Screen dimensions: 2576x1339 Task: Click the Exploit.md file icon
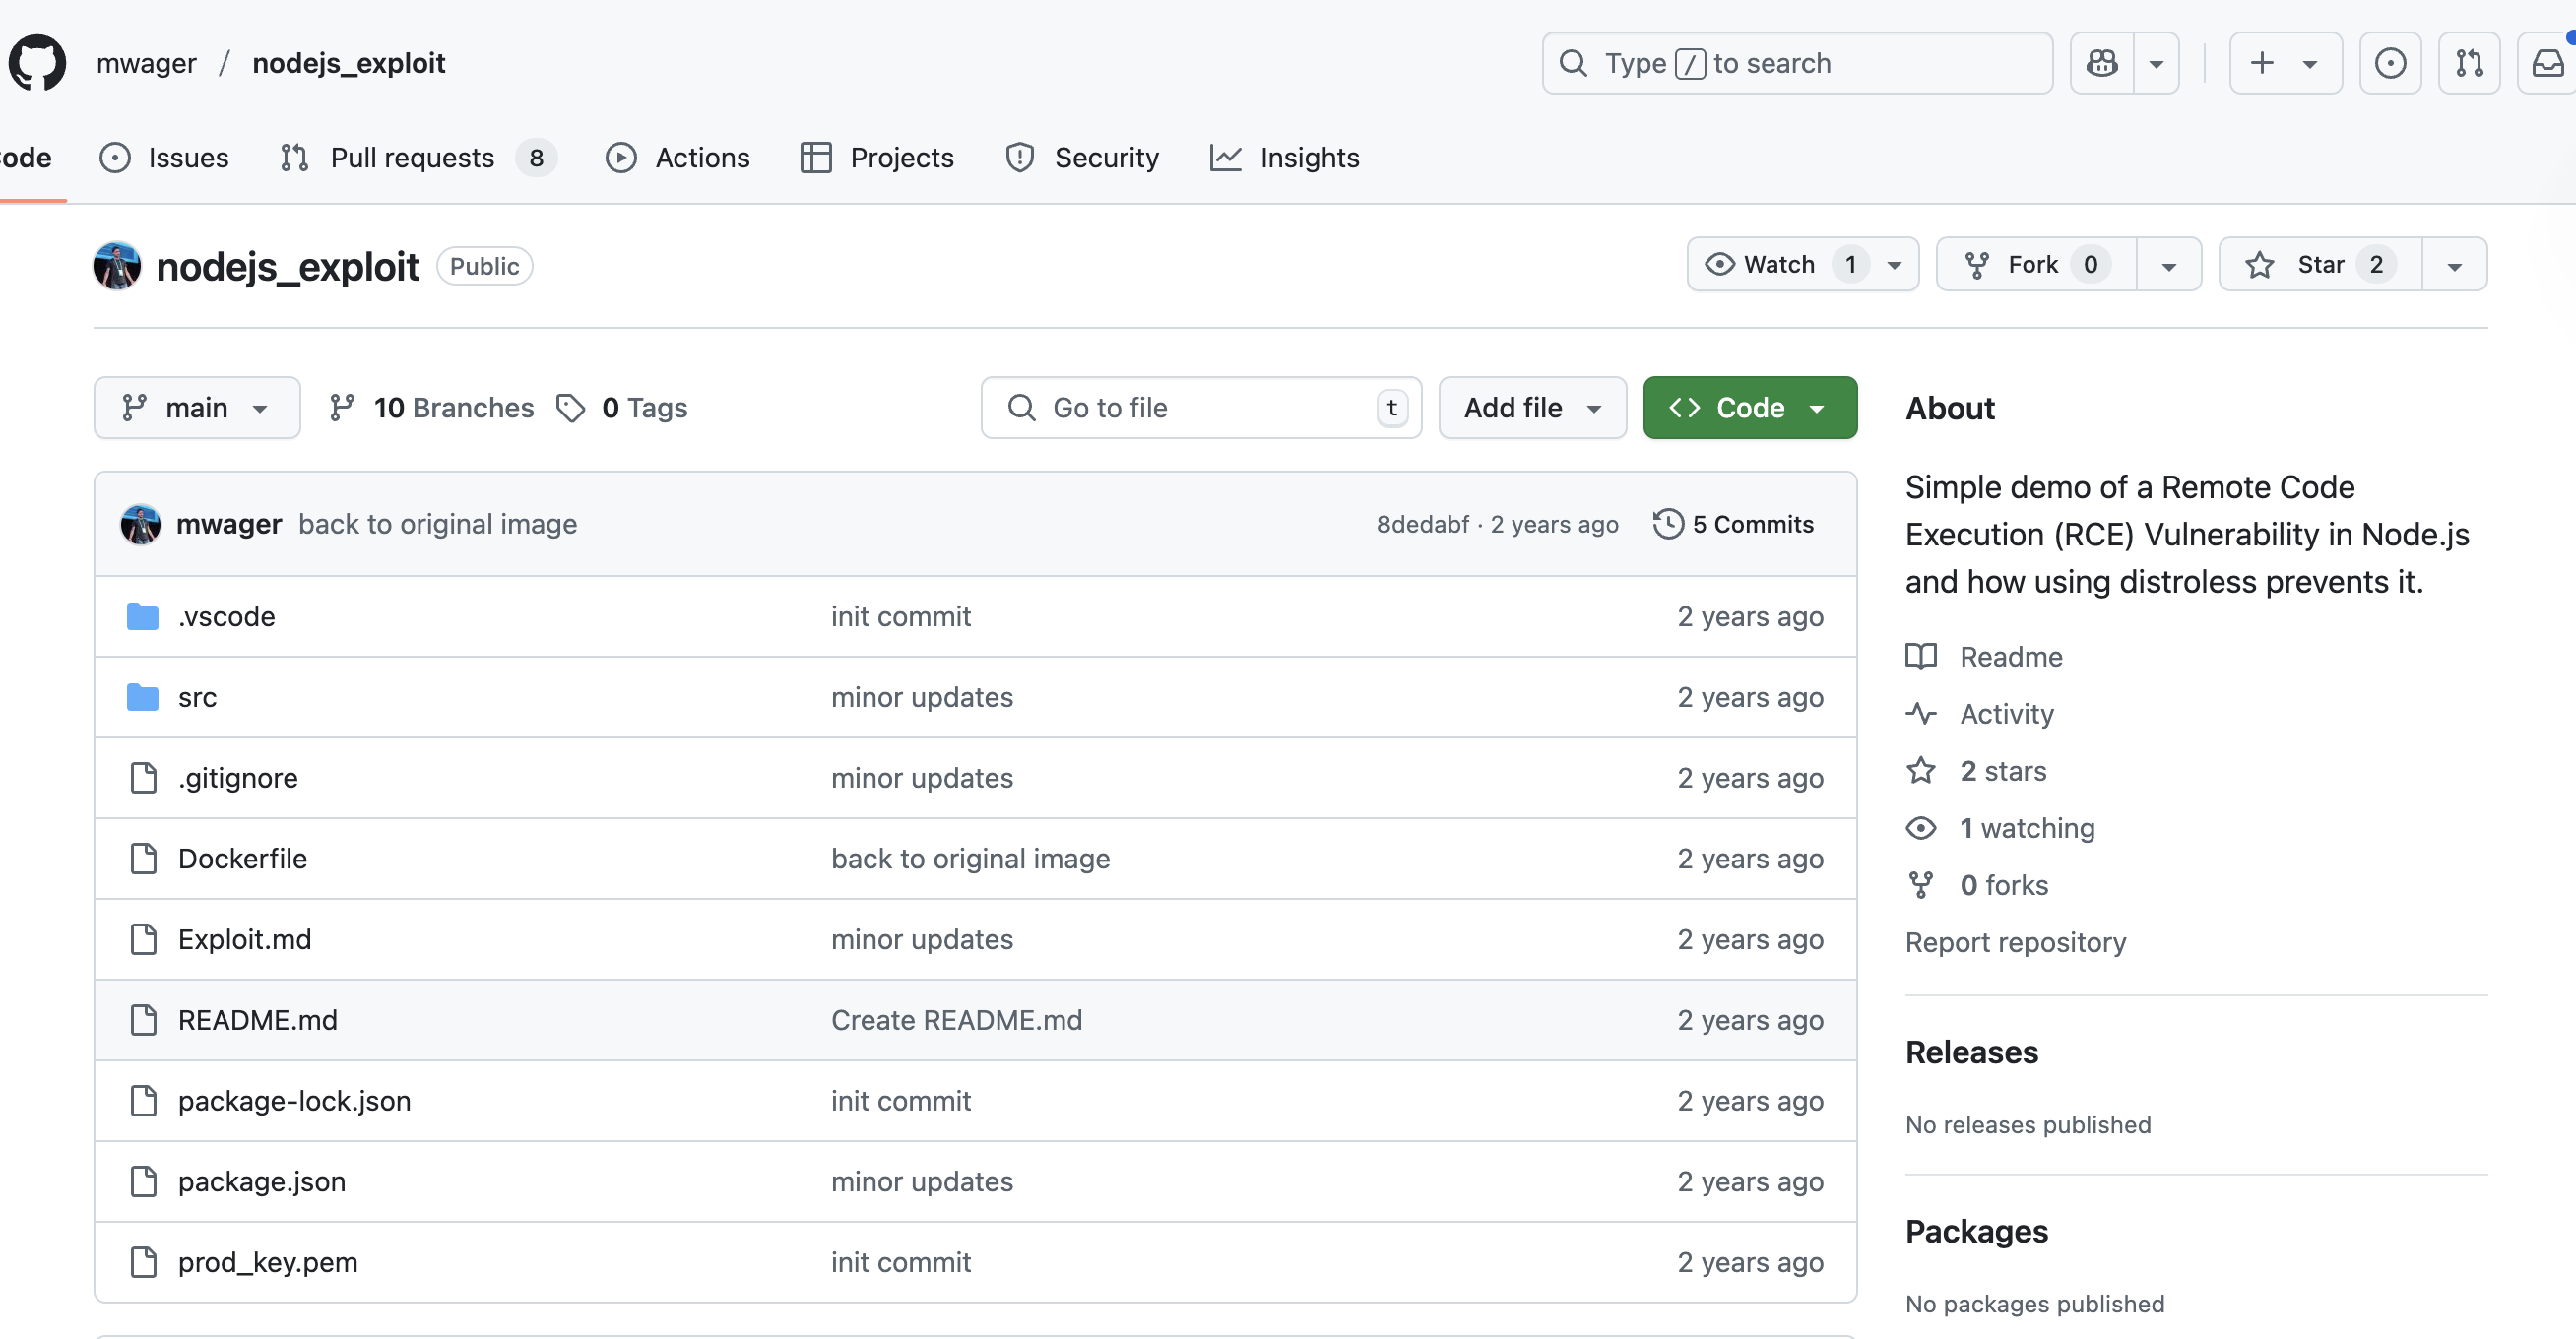[144, 940]
